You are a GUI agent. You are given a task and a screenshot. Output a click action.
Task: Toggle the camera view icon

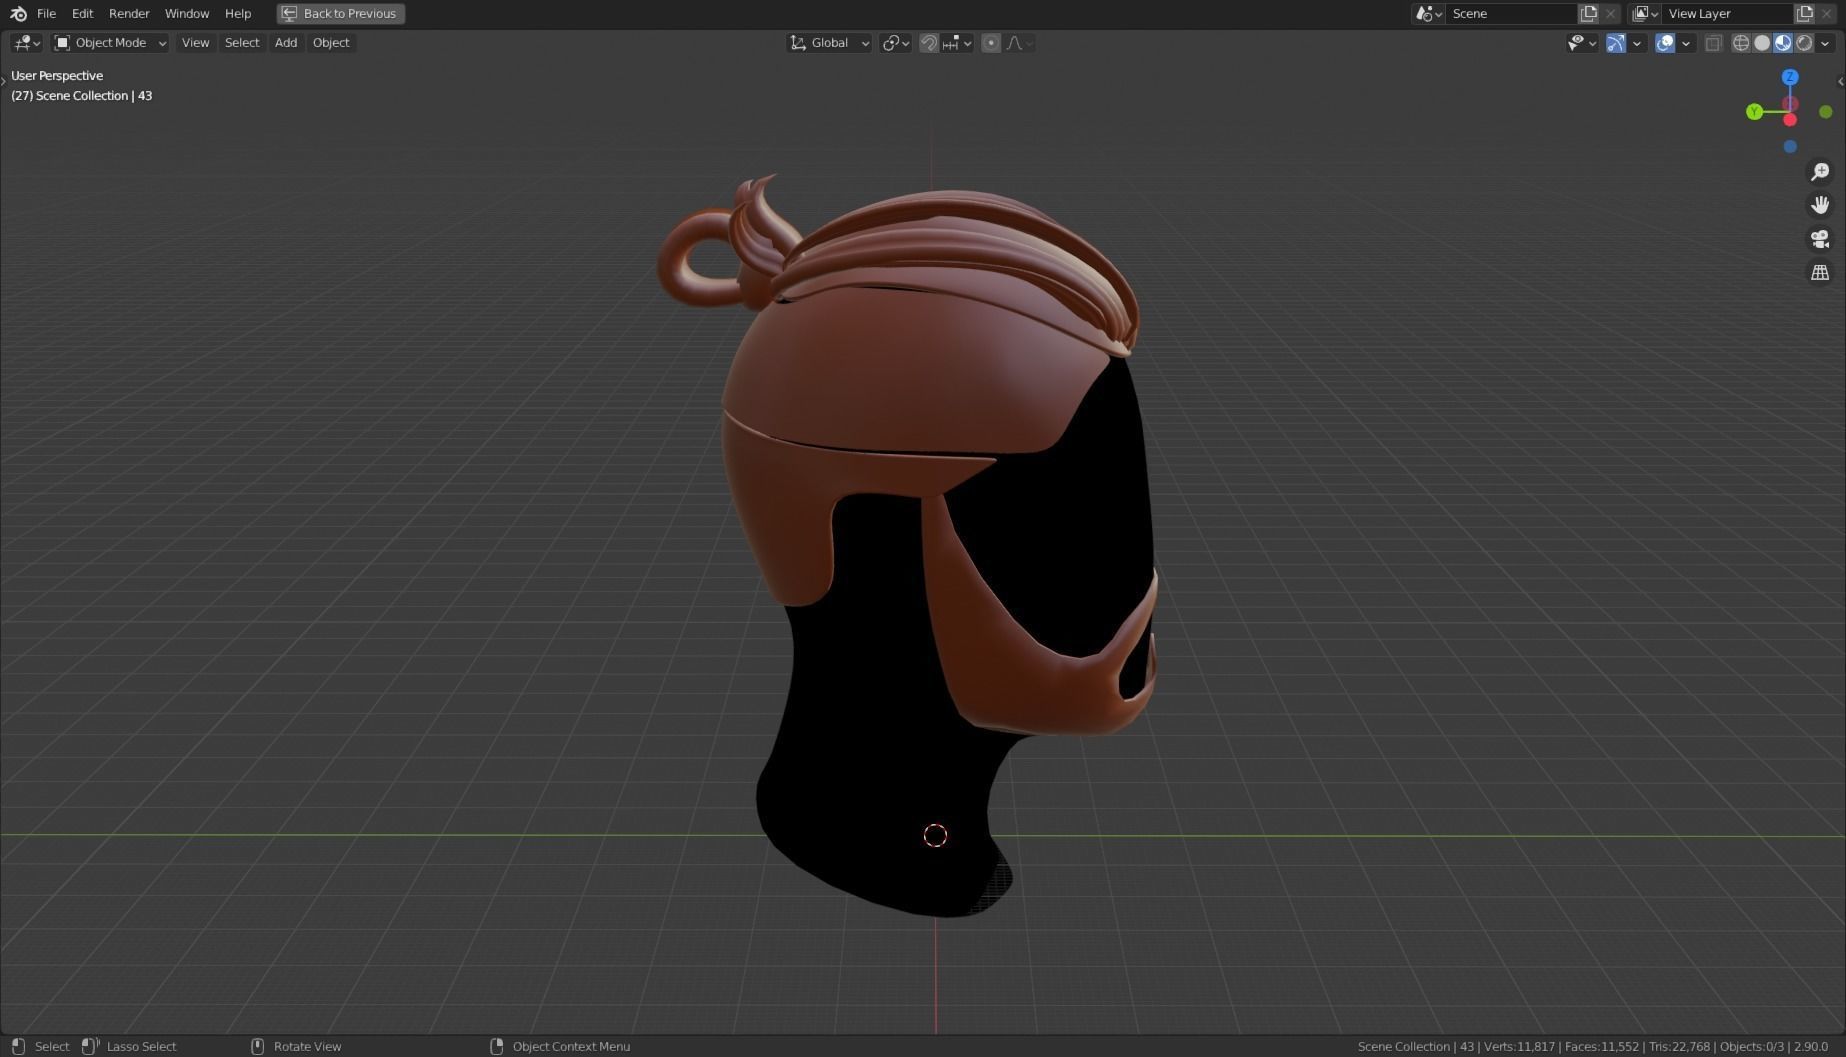(x=1820, y=239)
